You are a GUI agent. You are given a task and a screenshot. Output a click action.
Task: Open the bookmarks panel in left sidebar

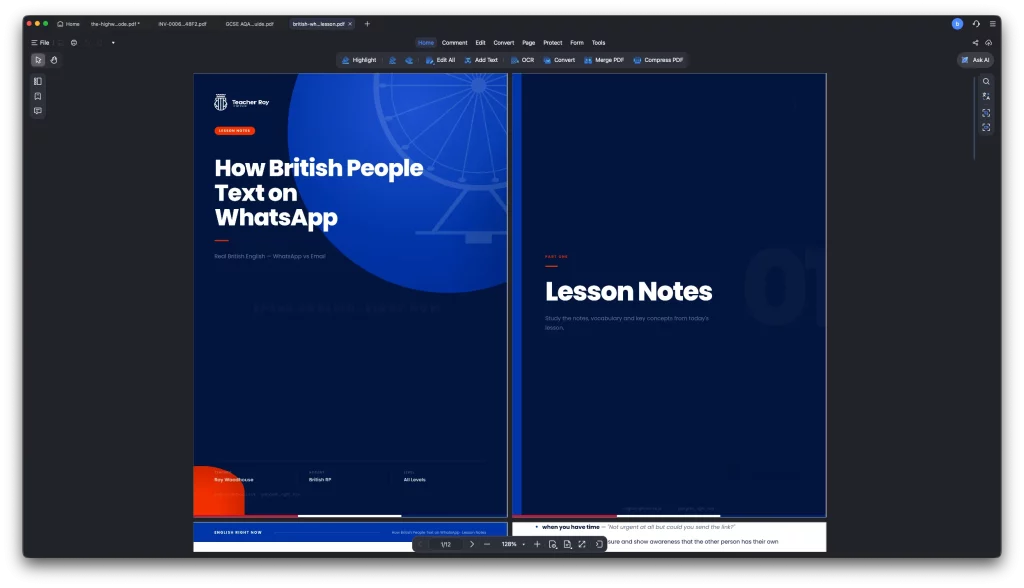click(x=38, y=97)
